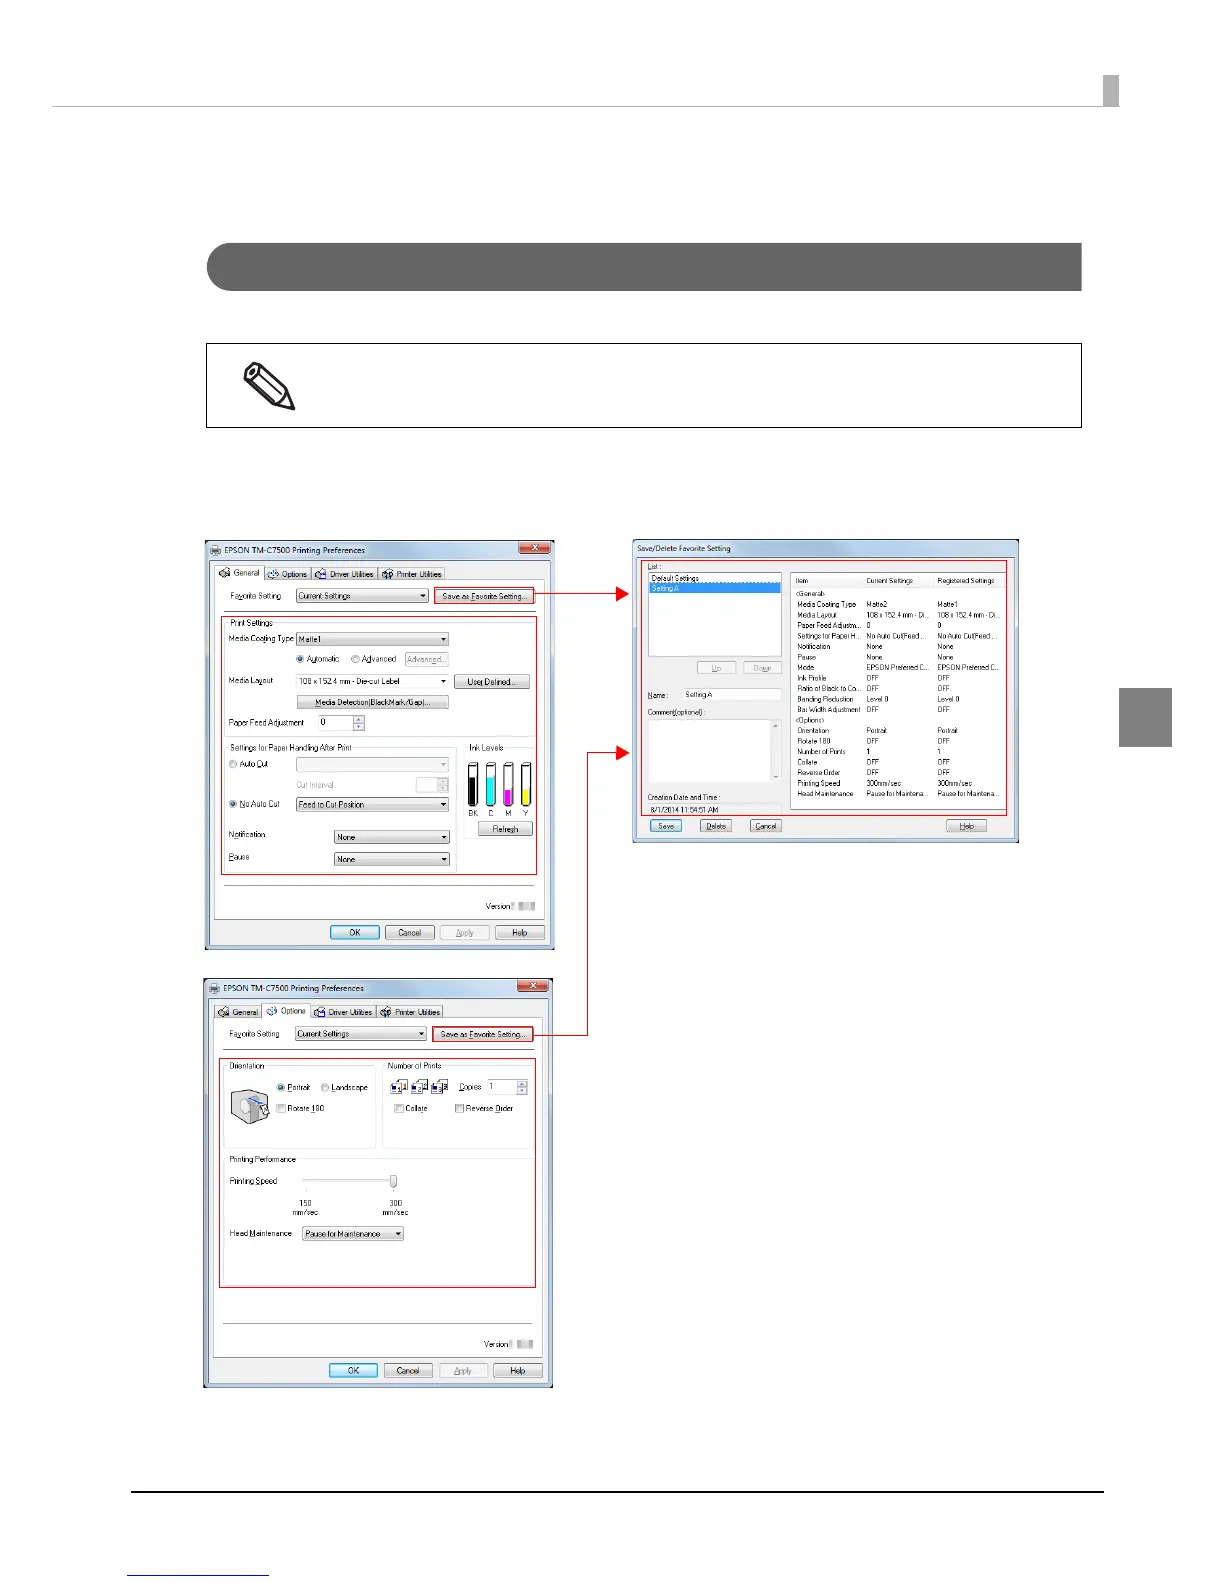The width and height of the screenshot is (1224, 1584).
Task: Move the favorite setting Down in list
Action: [x=762, y=668]
